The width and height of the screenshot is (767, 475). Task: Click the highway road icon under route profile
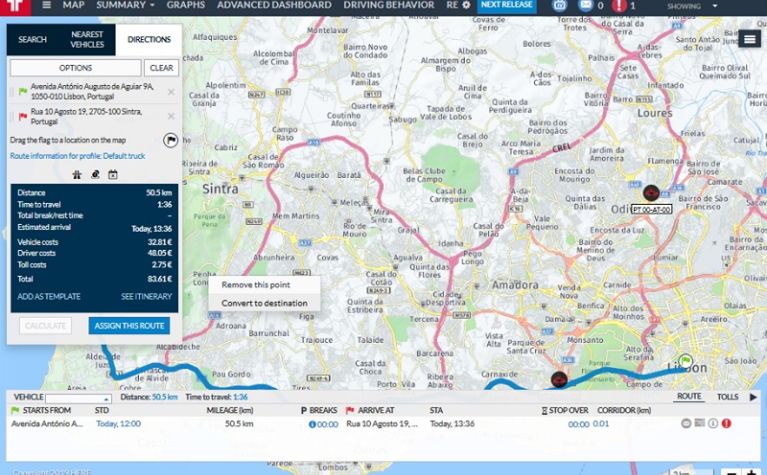pyautogui.click(x=77, y=175)
